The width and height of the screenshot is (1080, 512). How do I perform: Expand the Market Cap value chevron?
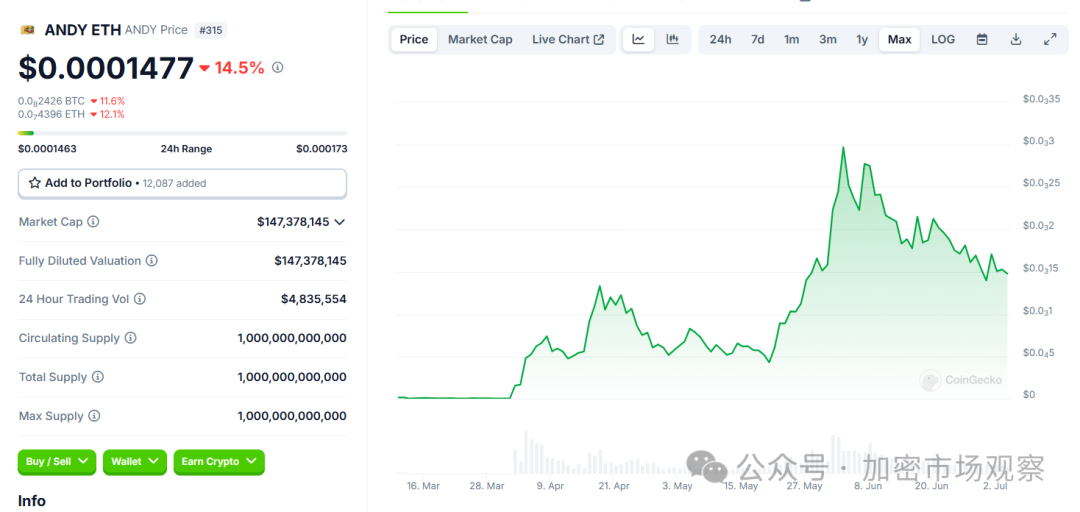tap(340, 222)
